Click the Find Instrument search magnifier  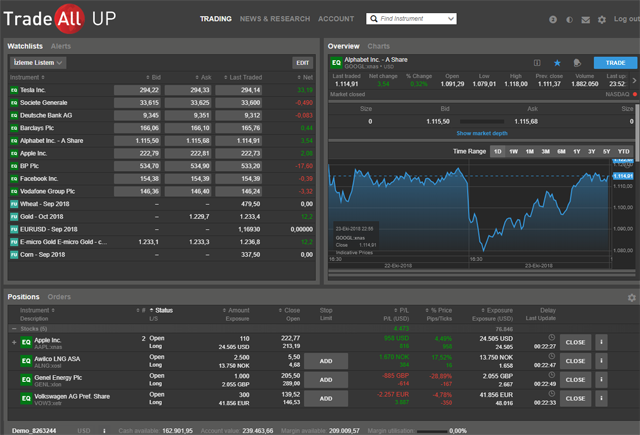coord(373,19)
